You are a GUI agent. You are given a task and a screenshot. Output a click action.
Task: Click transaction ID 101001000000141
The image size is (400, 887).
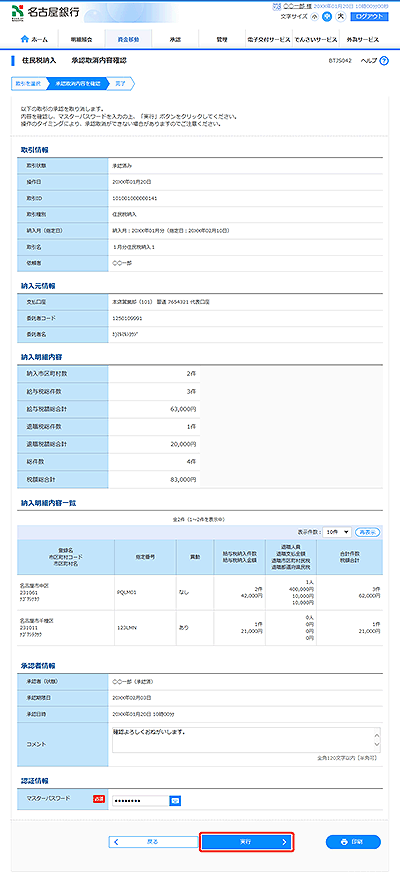click(x=135, y=199)
